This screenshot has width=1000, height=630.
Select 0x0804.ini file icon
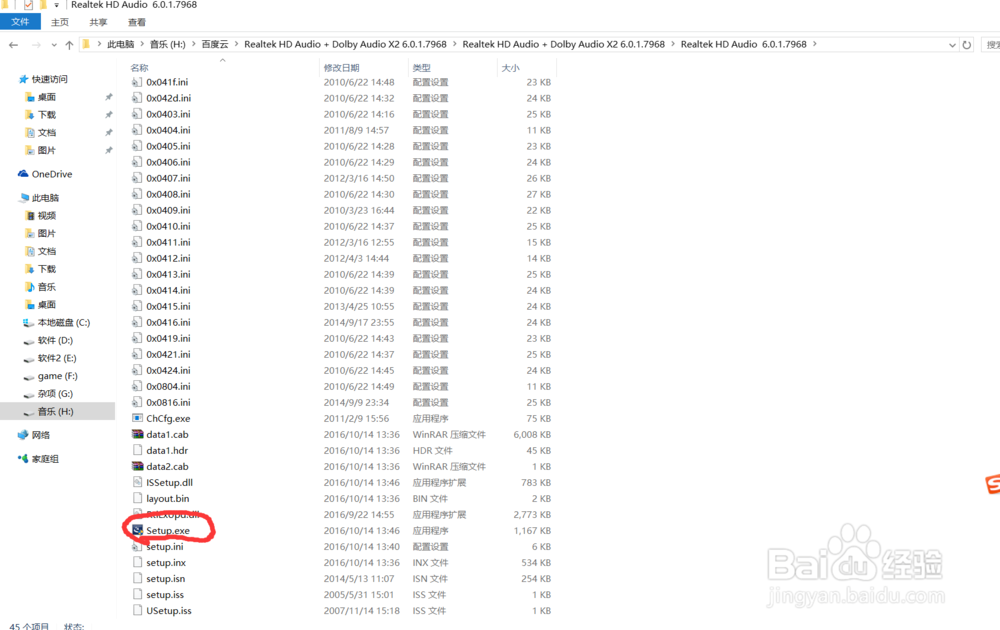coord(137,386)
